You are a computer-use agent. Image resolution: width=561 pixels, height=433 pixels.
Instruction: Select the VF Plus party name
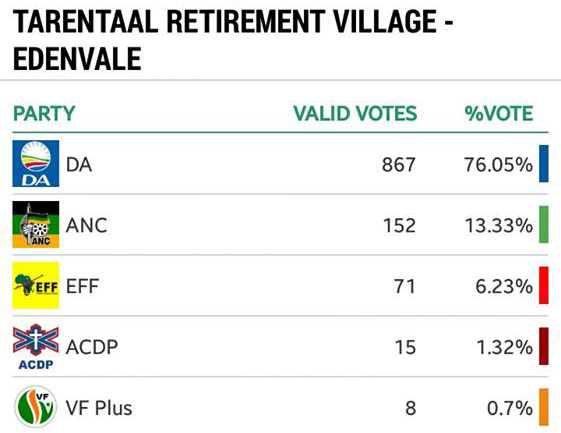tap(99, 408)
